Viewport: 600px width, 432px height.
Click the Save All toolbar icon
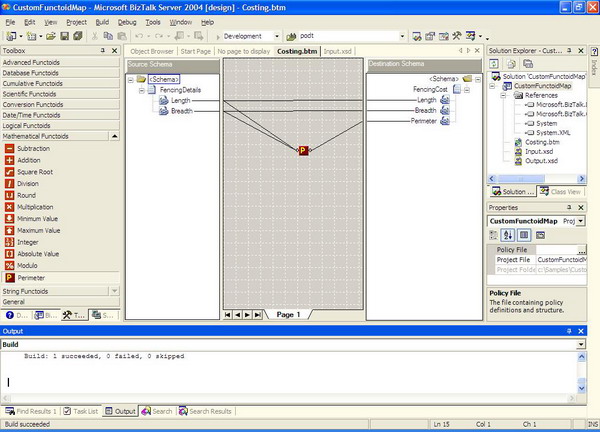coord(78,36)
